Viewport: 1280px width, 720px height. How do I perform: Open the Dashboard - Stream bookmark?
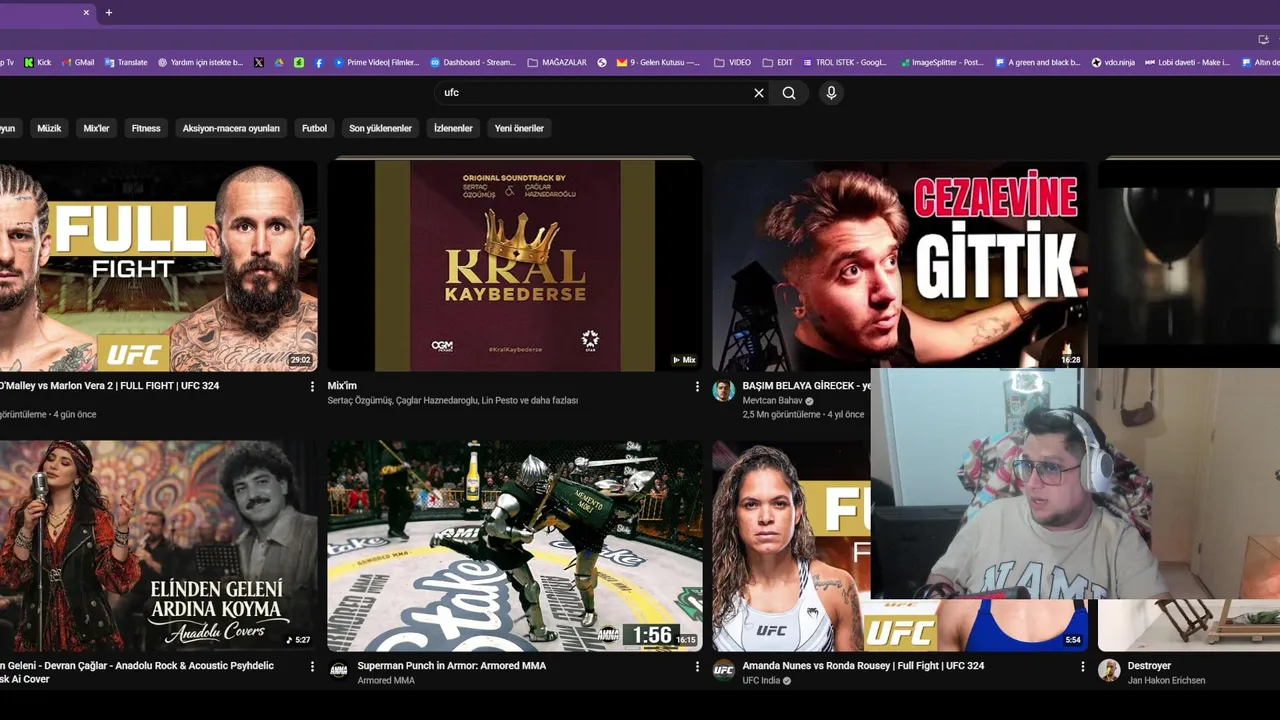pyautogui.click(x=473, y=62)
